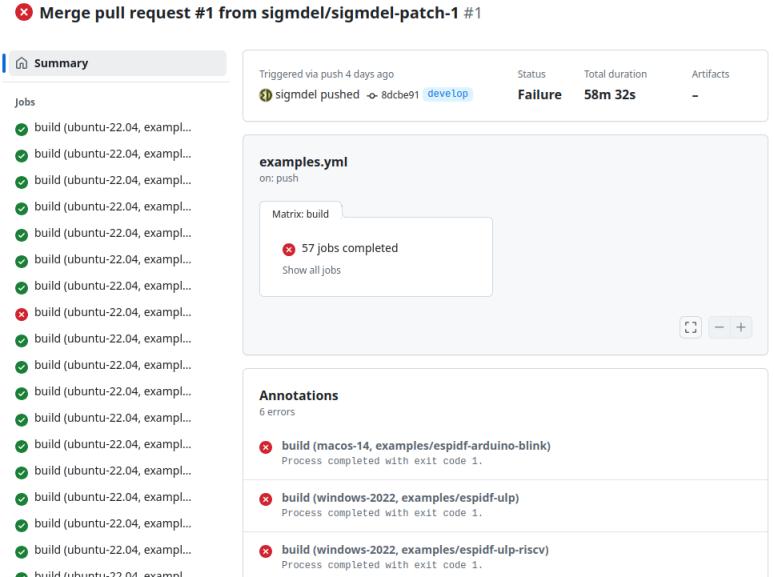The image size is (774, 577).
Task: Click the home icon beside Summary
Action: tap(22, 63)
